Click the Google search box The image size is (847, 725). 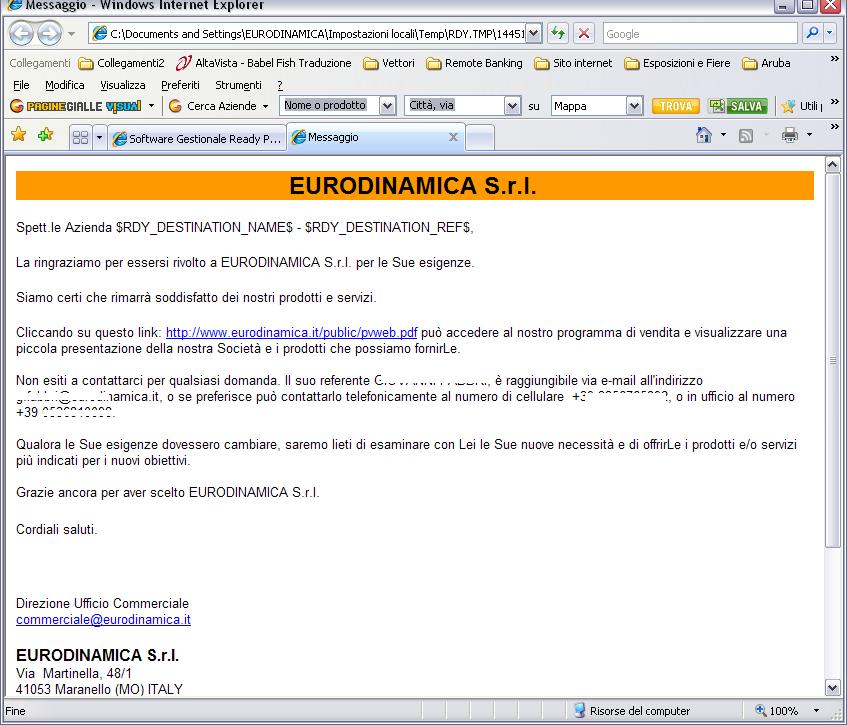700,33
